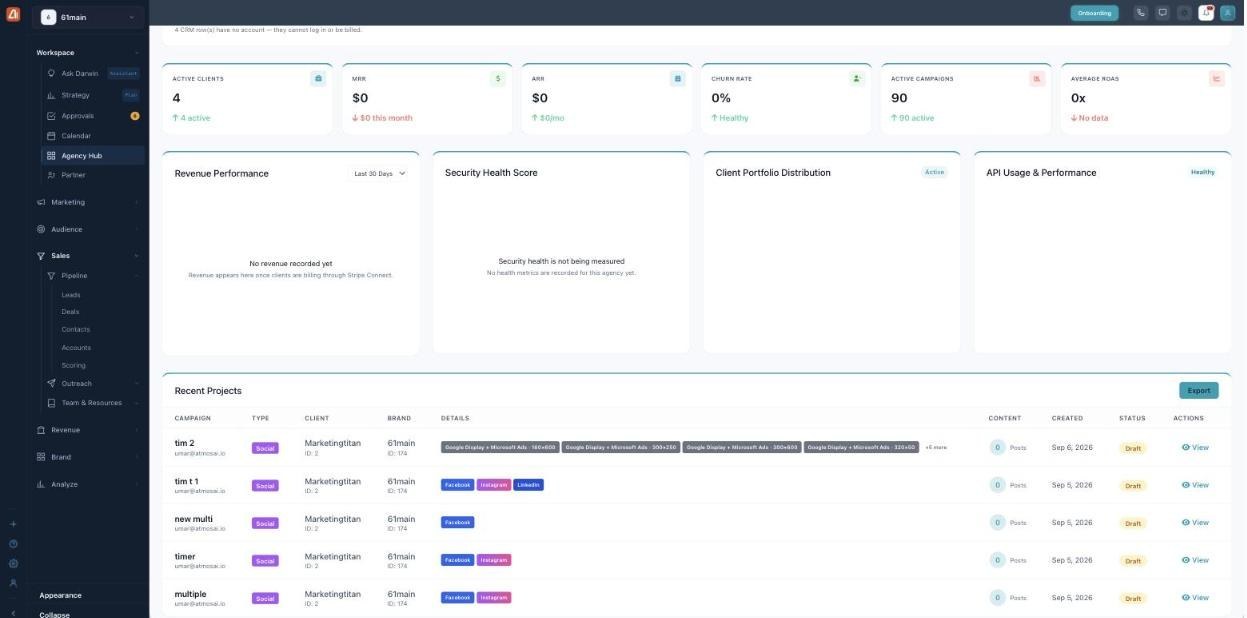This screenshot has width=1247, height=618.
Task: Click the eye icon for tim 2
Action: 1186,447
